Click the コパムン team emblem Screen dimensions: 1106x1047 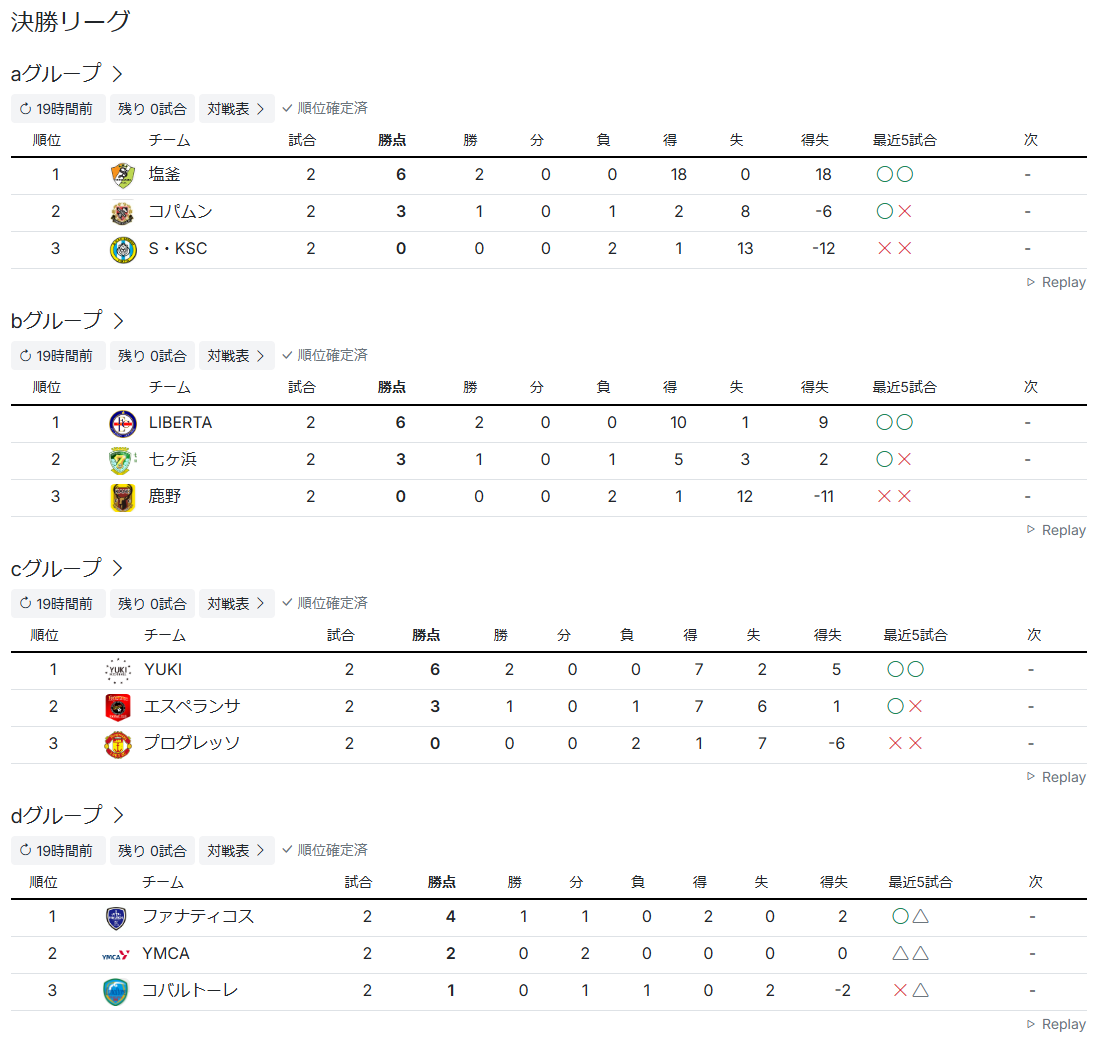click(x=122, y=212)
